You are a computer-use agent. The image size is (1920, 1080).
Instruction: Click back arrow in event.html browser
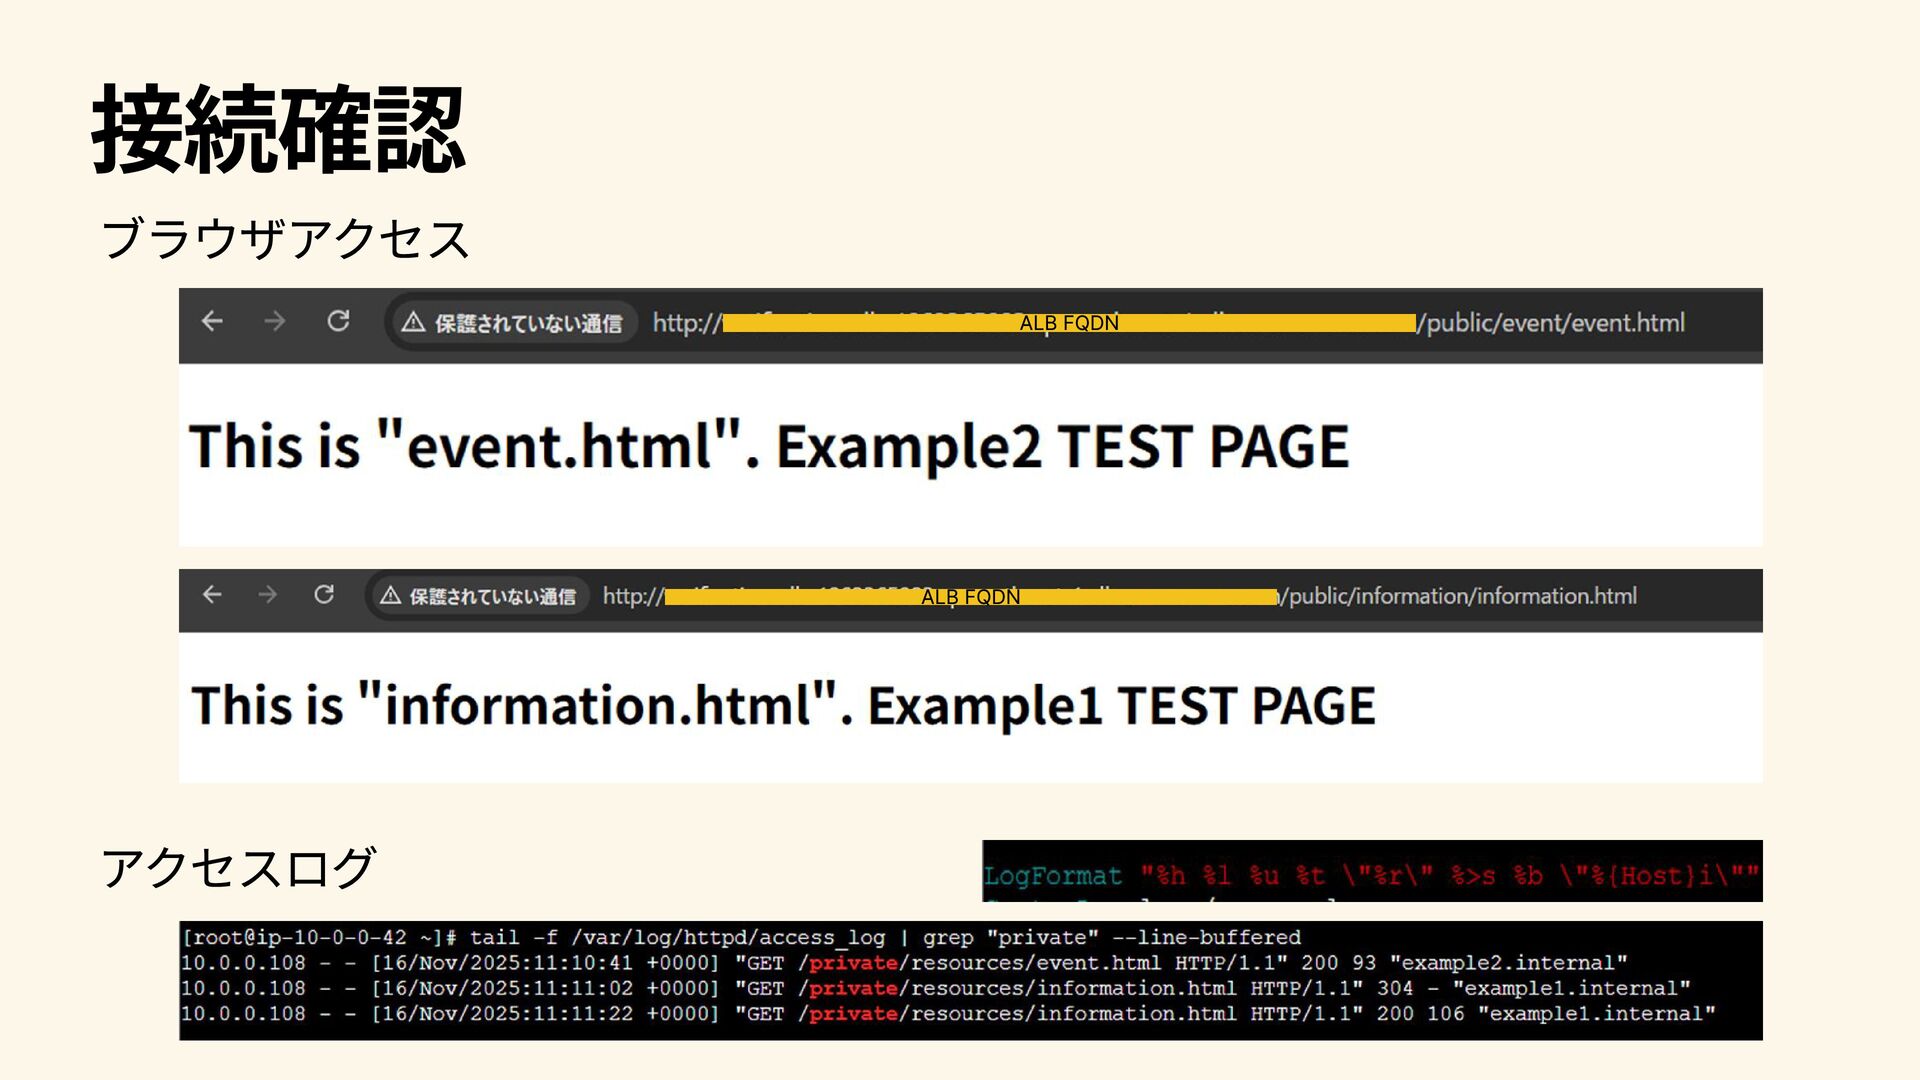click(212, 322)
